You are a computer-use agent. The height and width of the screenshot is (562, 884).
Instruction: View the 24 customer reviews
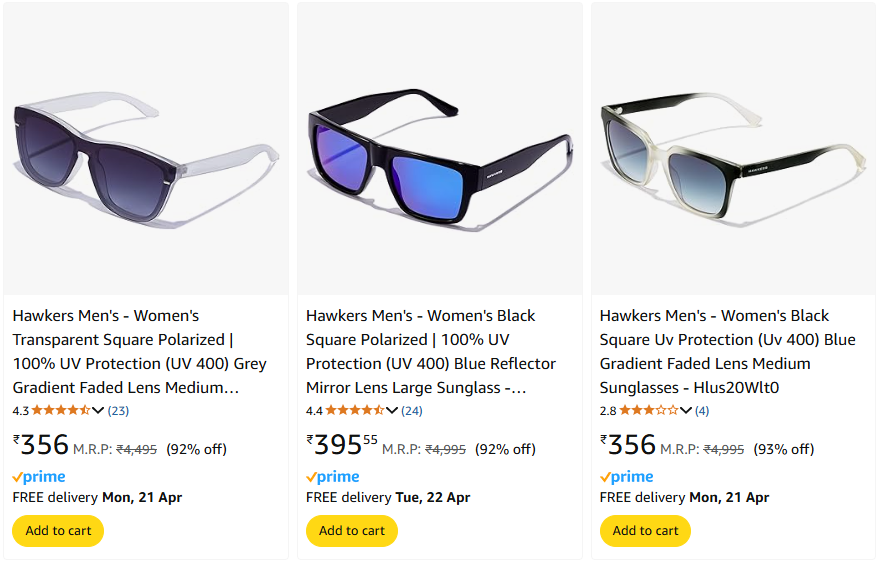tap(412, 411)
